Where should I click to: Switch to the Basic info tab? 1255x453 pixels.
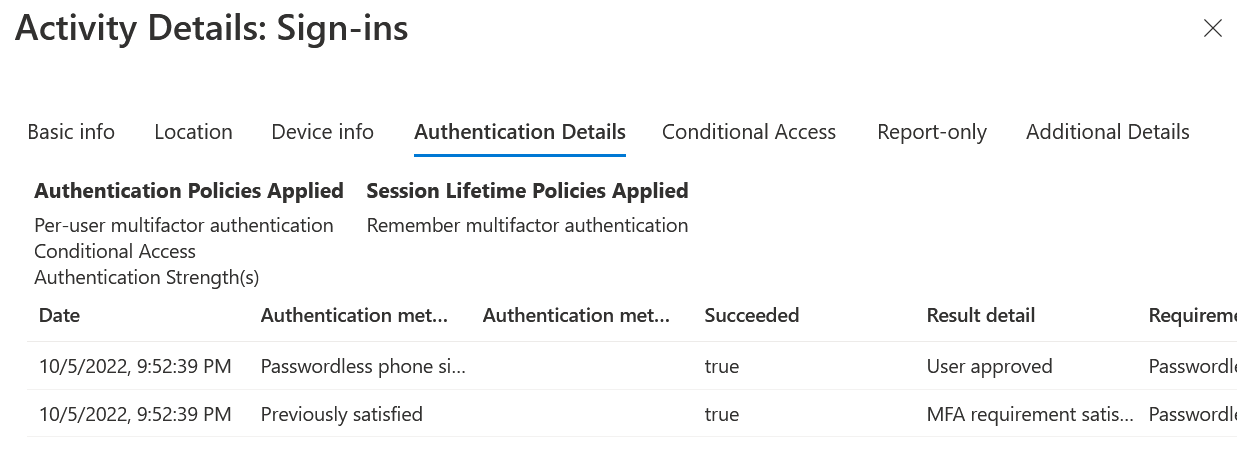[71, 132]
